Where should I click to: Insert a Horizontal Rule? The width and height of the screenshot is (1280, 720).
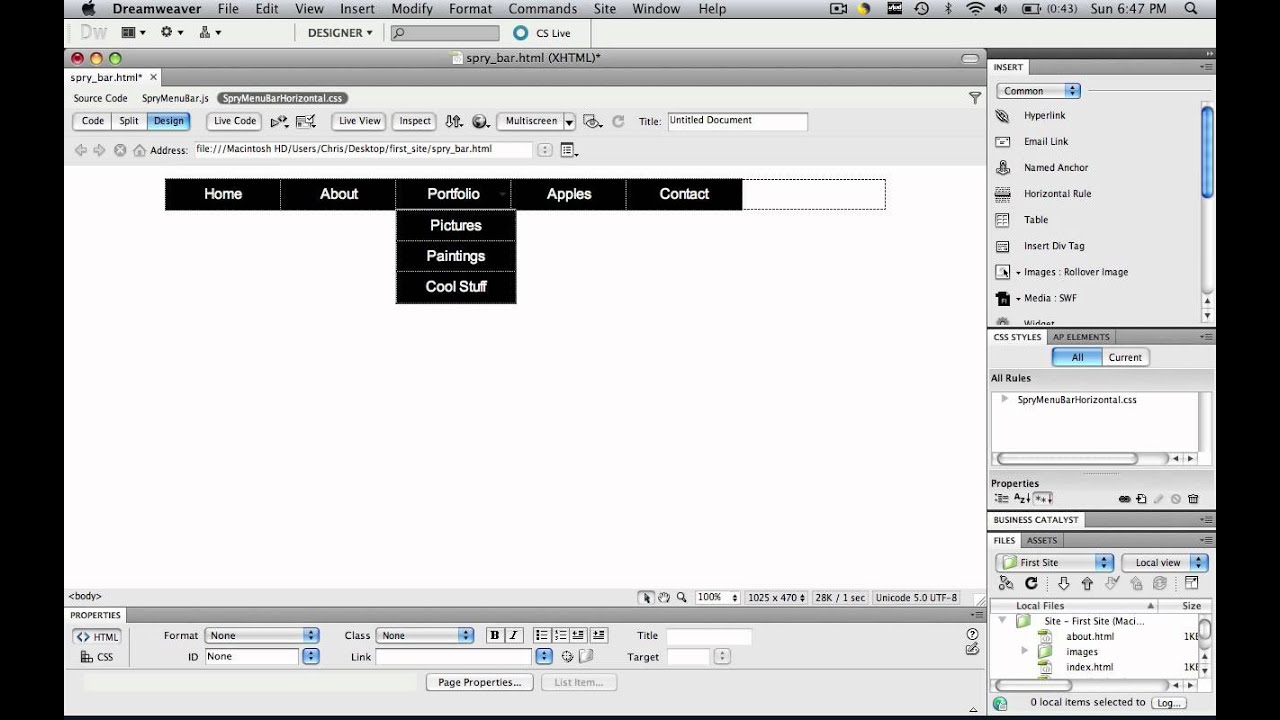point(1003,194)
